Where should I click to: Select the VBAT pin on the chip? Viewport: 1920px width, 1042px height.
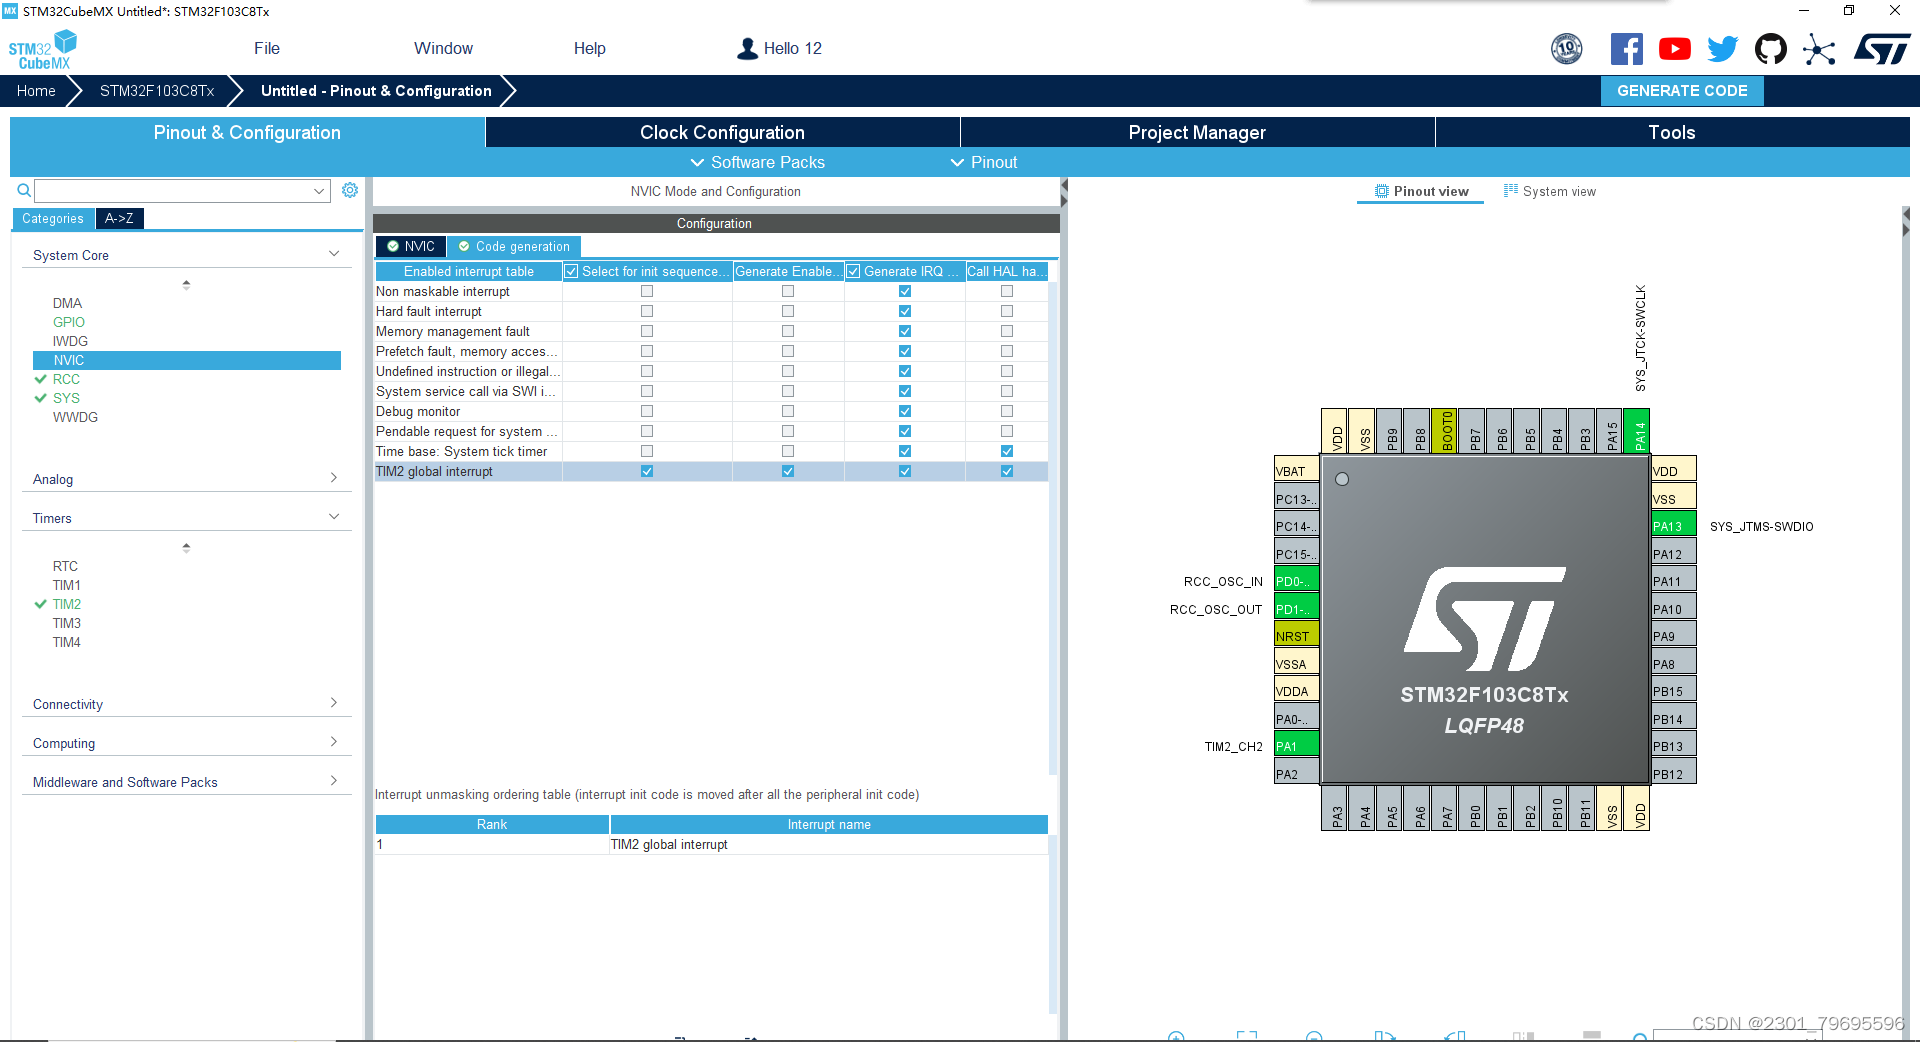(x=1296, y=471)
